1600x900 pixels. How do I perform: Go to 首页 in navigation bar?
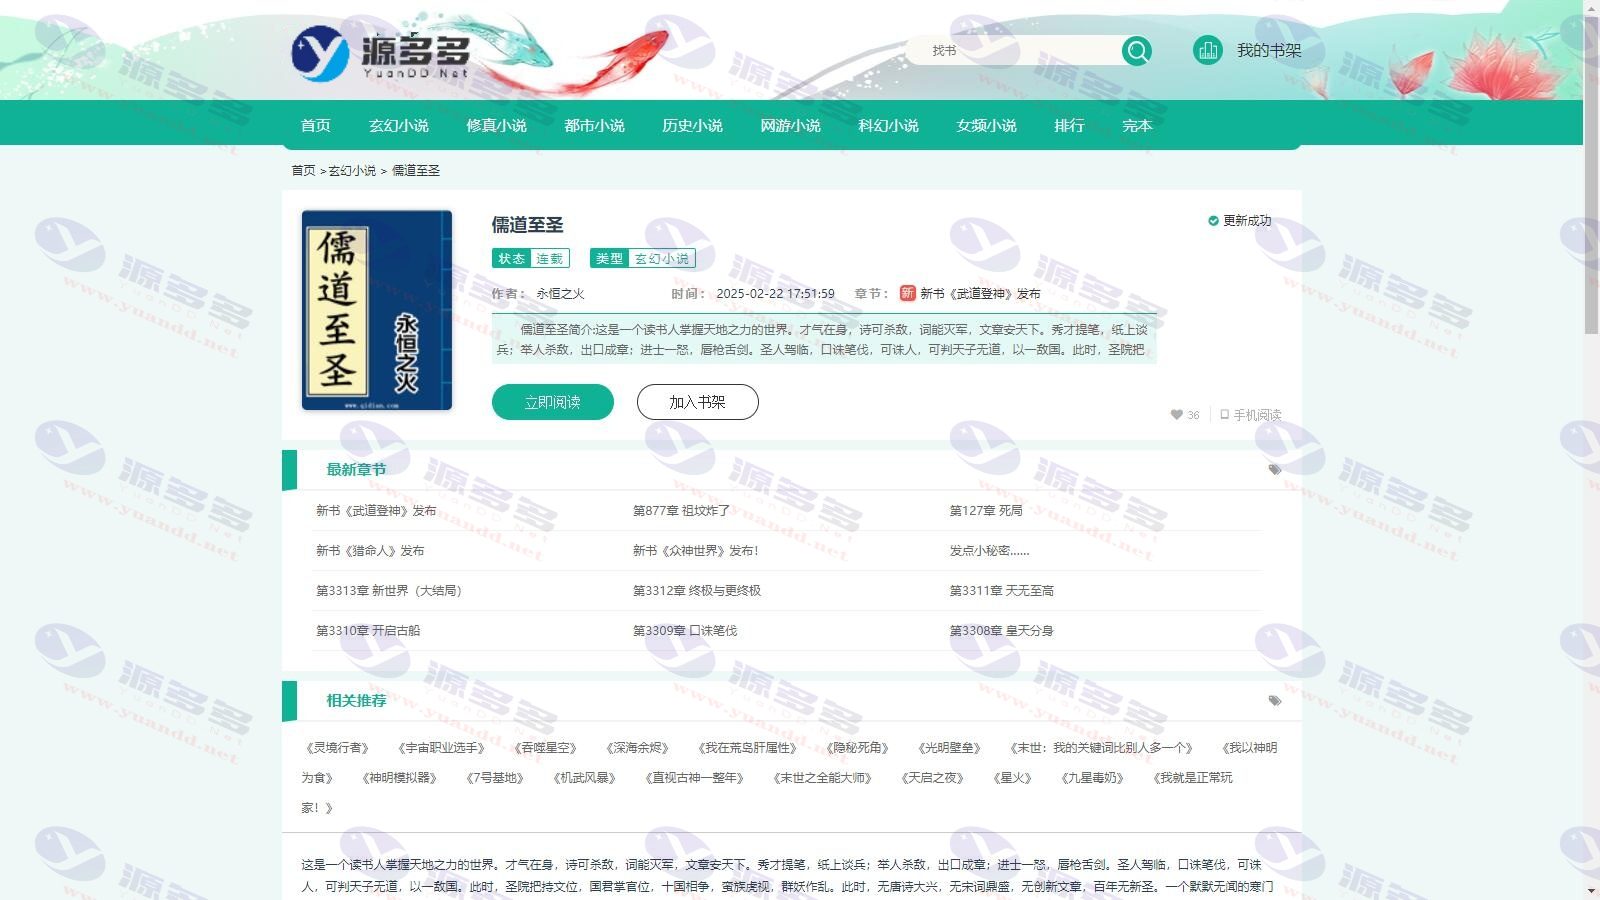(316, 125)
